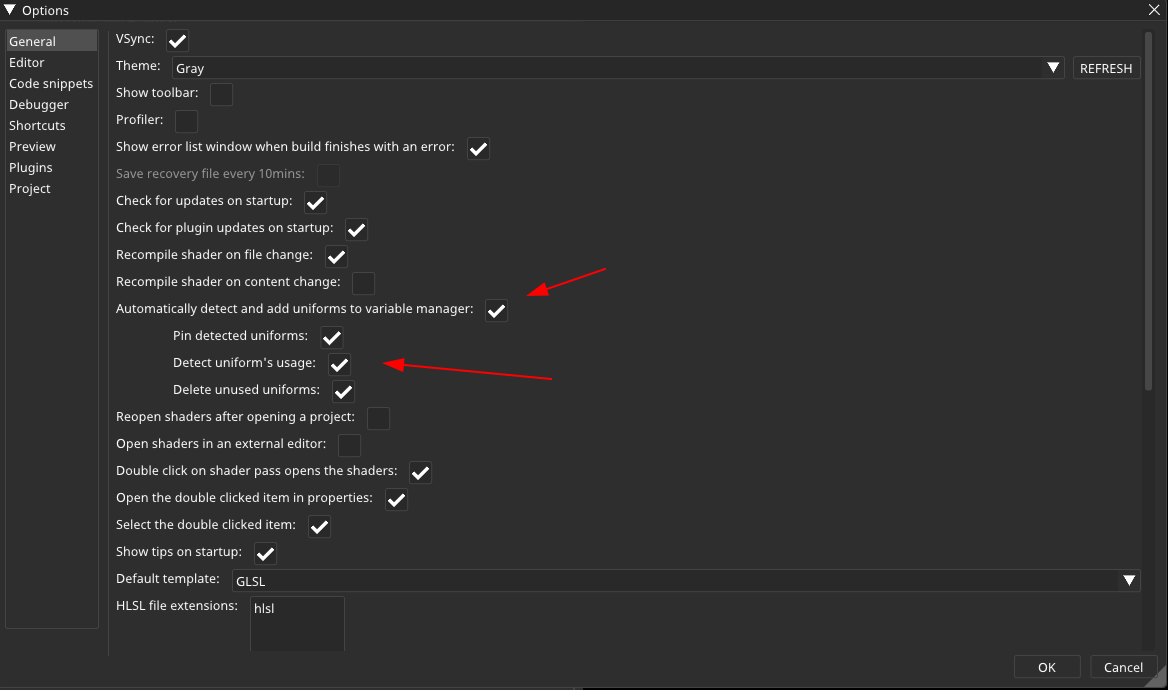Click the vertical scrollbar of options list

tap(1148, 210)
